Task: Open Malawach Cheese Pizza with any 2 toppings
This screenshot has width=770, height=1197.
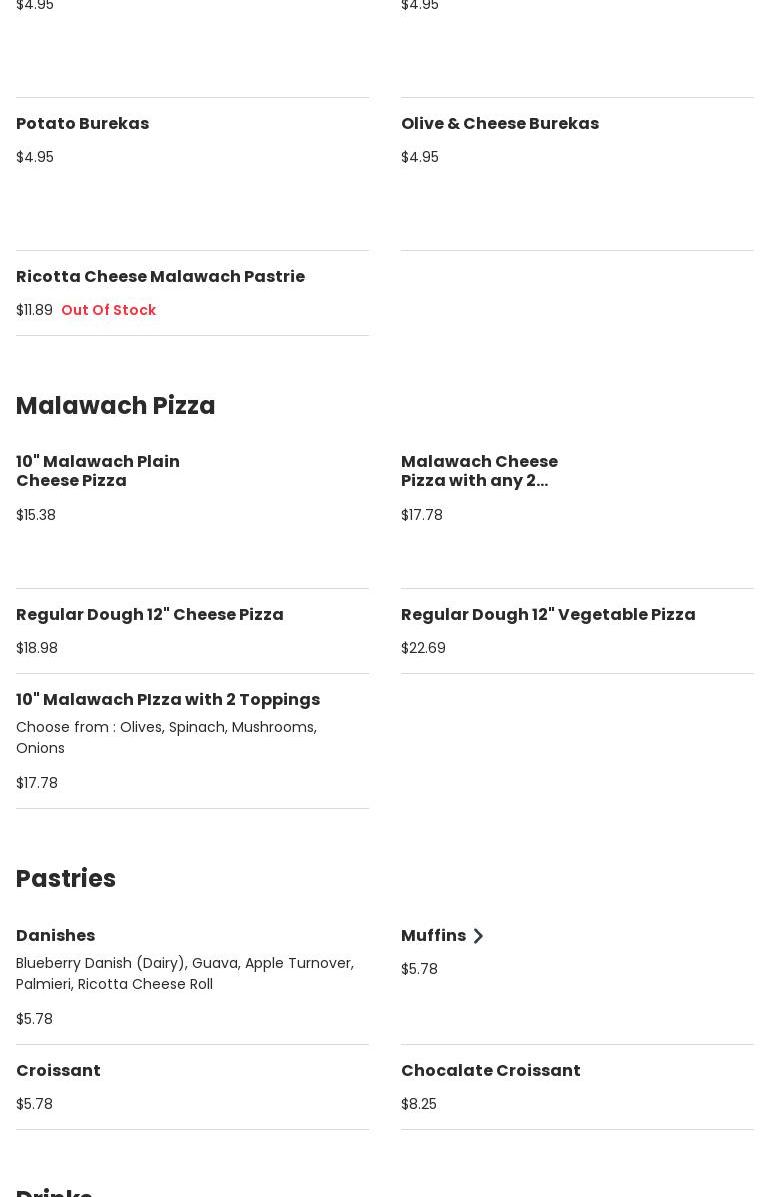Action: point(479,471)
